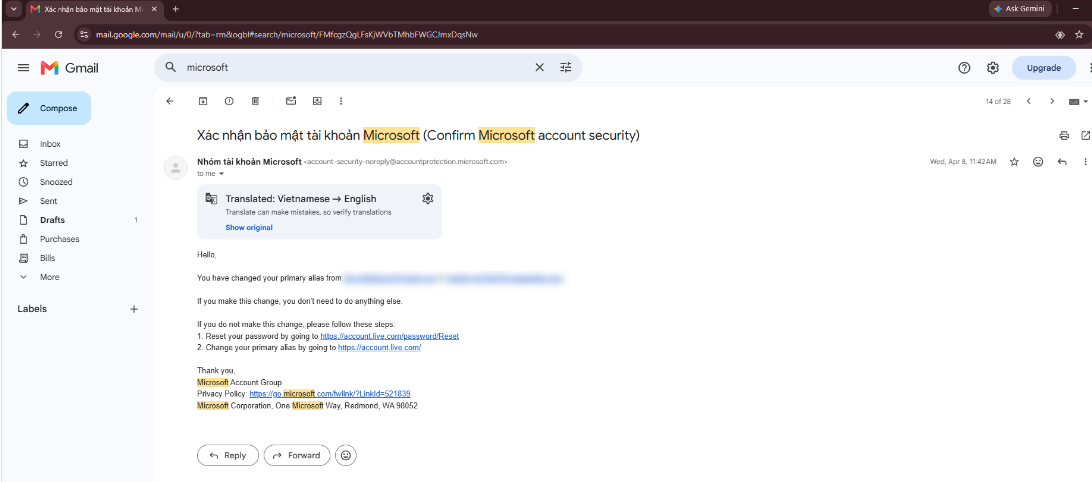Click the Compose button

(49, 108)
